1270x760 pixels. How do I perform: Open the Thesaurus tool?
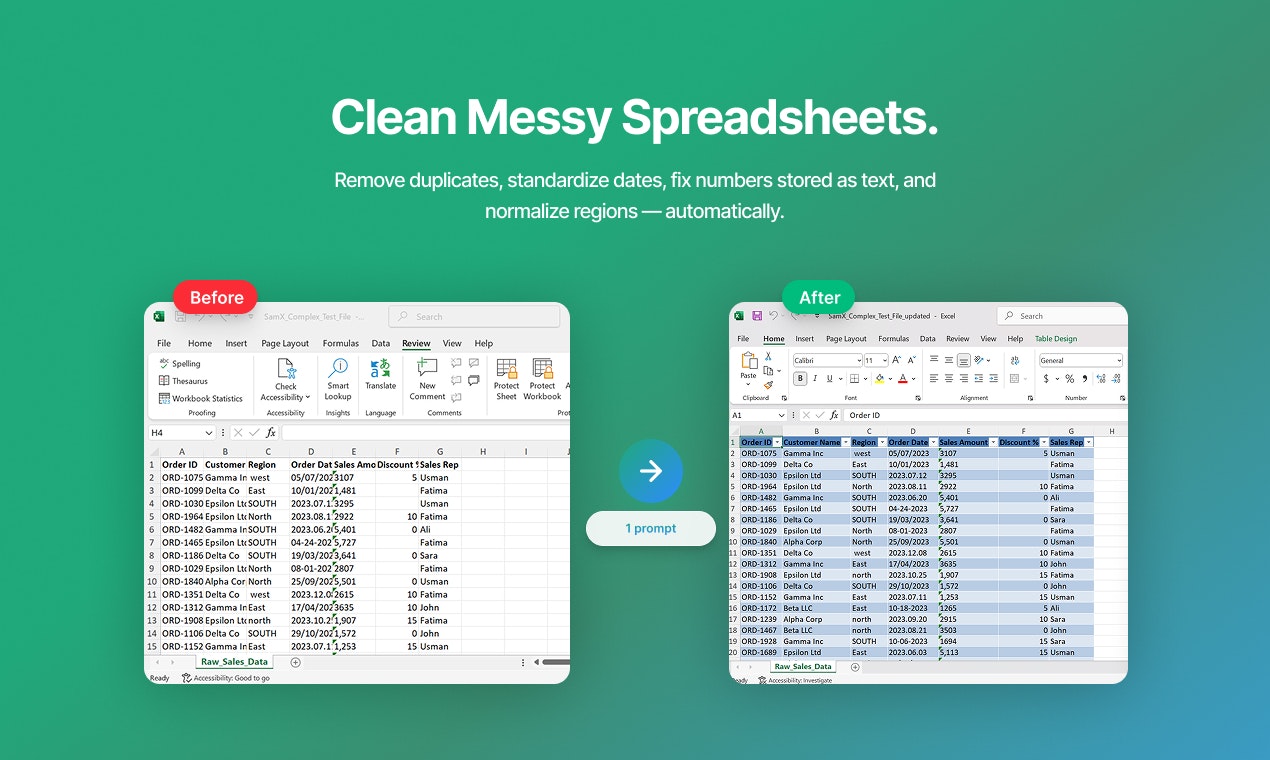point(191,381)
